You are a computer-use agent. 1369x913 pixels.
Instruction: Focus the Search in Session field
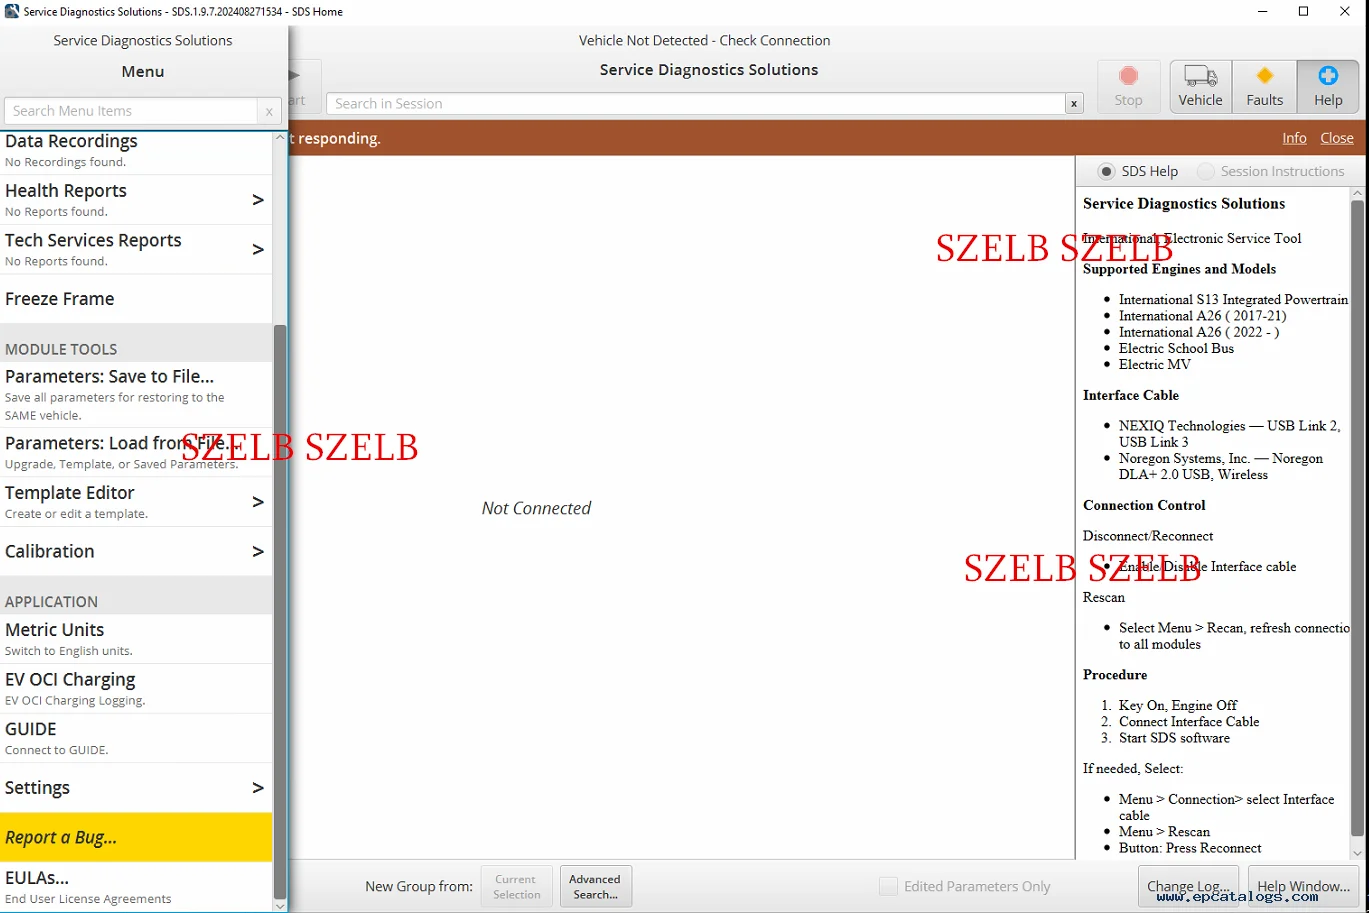[x=696, y=104]
